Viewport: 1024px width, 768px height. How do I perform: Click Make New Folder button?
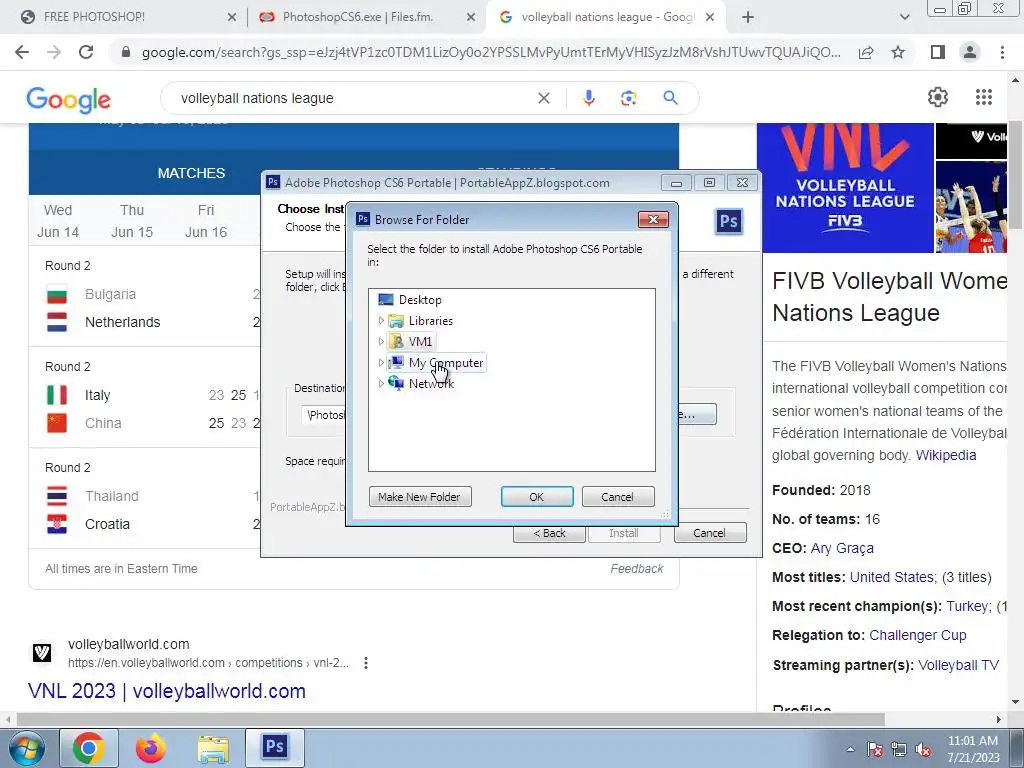tap(420, 497)
